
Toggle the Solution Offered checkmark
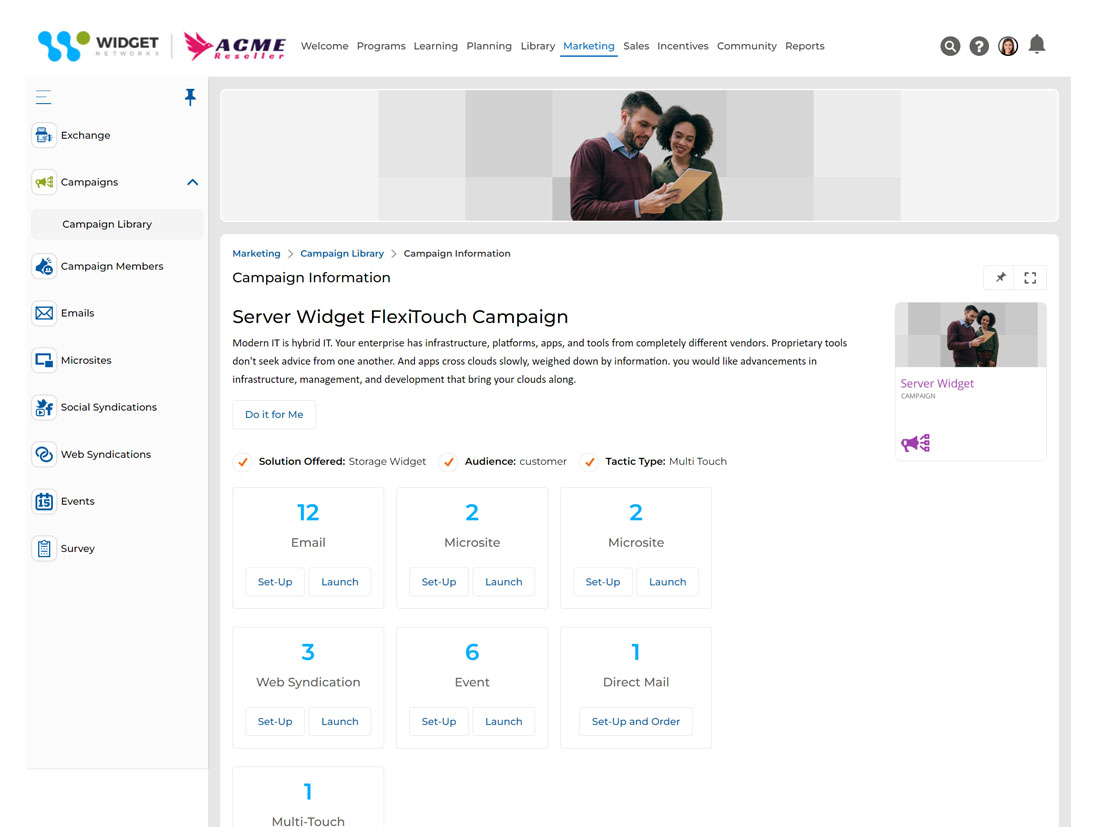[242, 462]
